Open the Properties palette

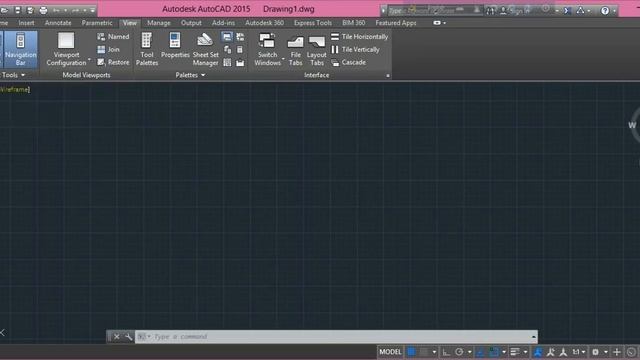[175, 46]
